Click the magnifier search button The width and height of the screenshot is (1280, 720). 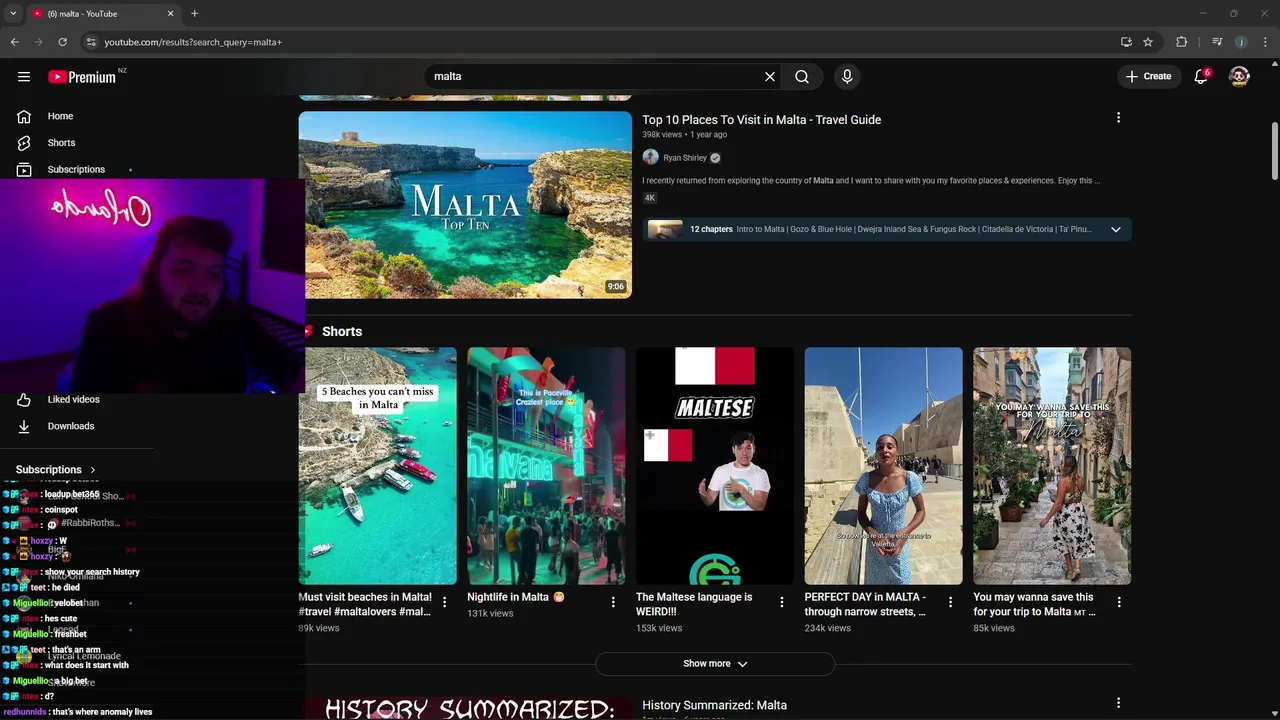click(x=802, y=76)
